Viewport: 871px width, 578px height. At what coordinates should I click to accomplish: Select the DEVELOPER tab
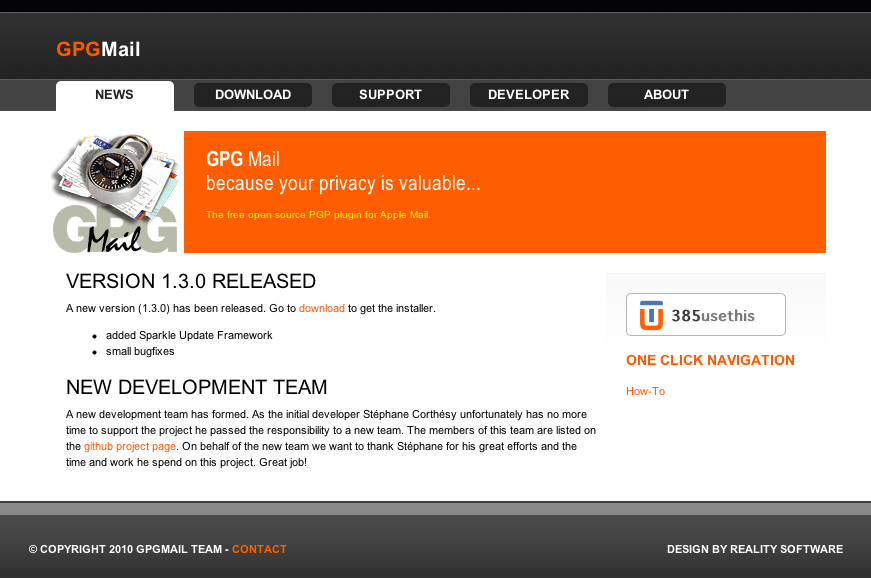(528, 95)
